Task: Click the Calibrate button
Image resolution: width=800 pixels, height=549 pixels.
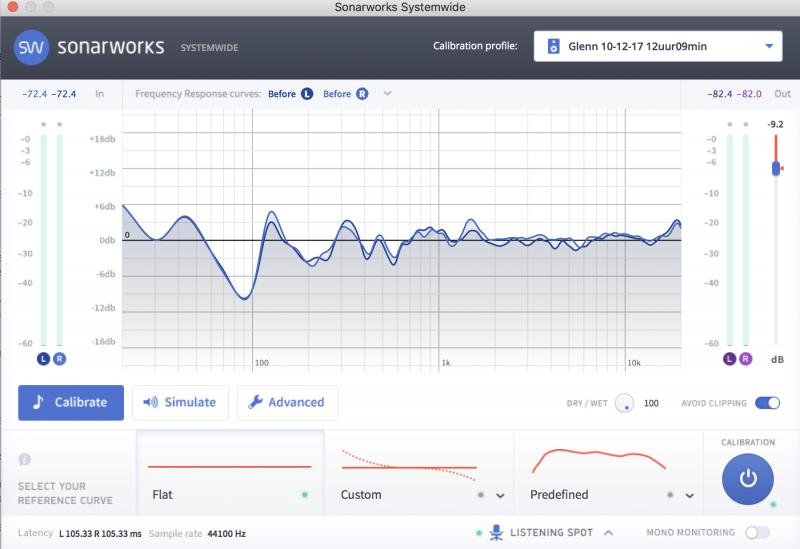Action: [x=71, y=403]
